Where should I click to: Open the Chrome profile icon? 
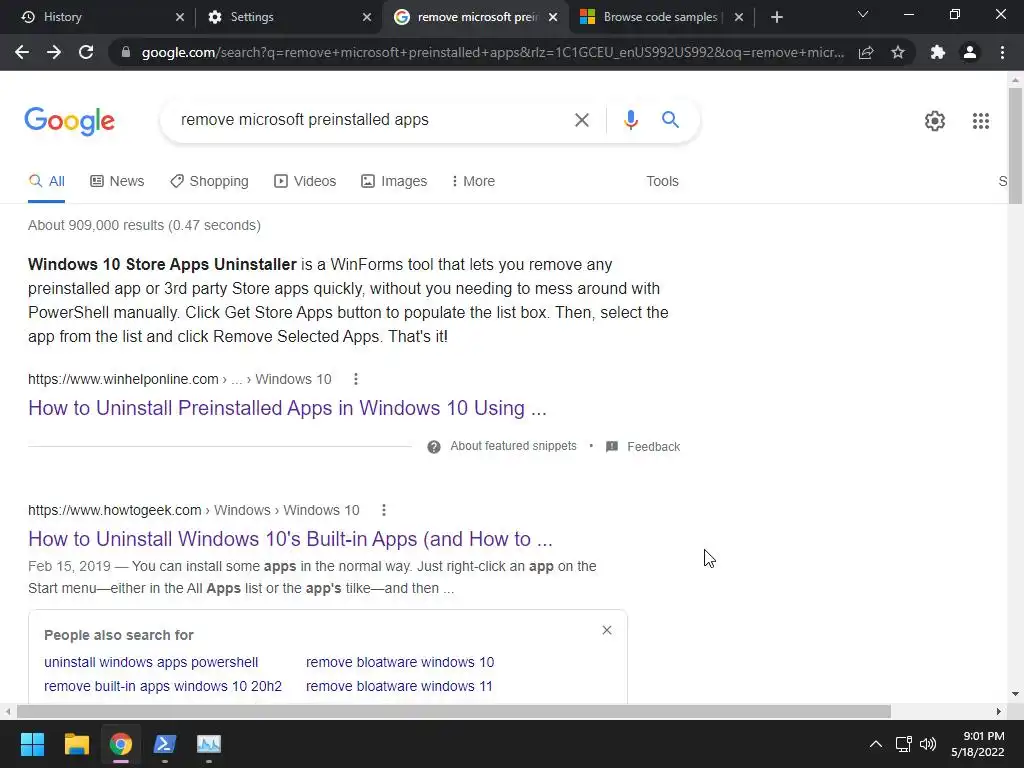point(970,52)
